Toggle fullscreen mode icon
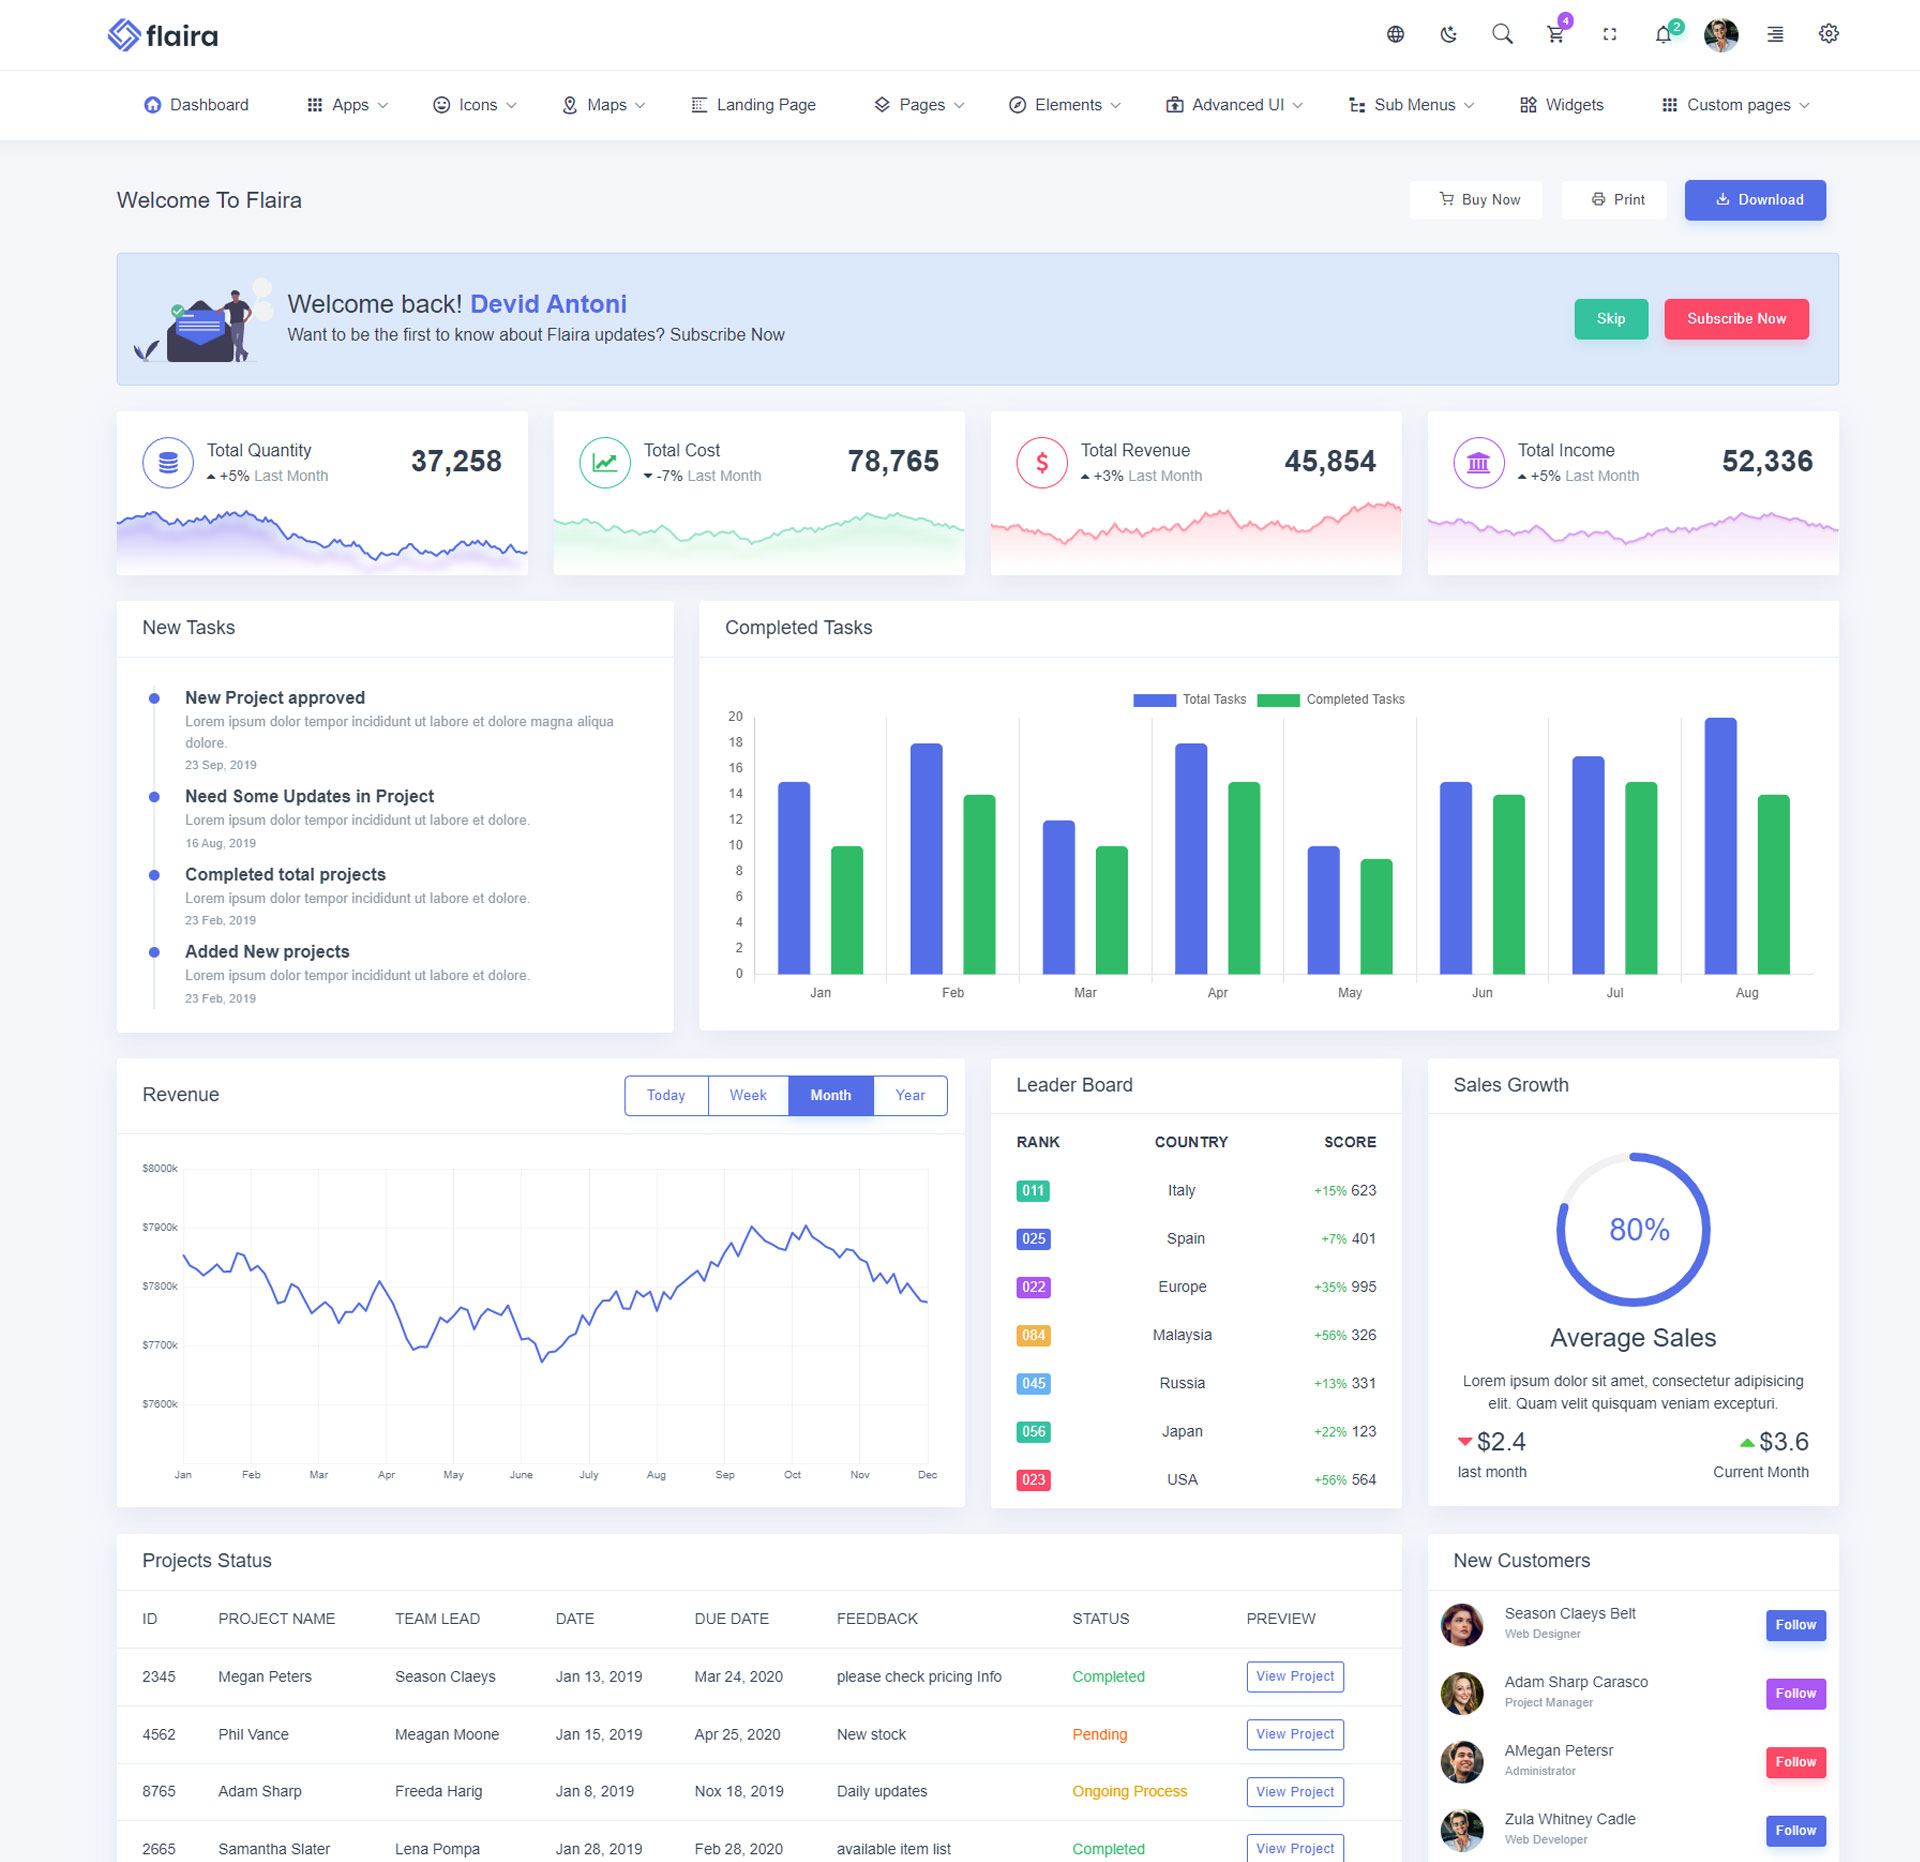The image size is (1920, 1862). click(x=1609, y=35)
